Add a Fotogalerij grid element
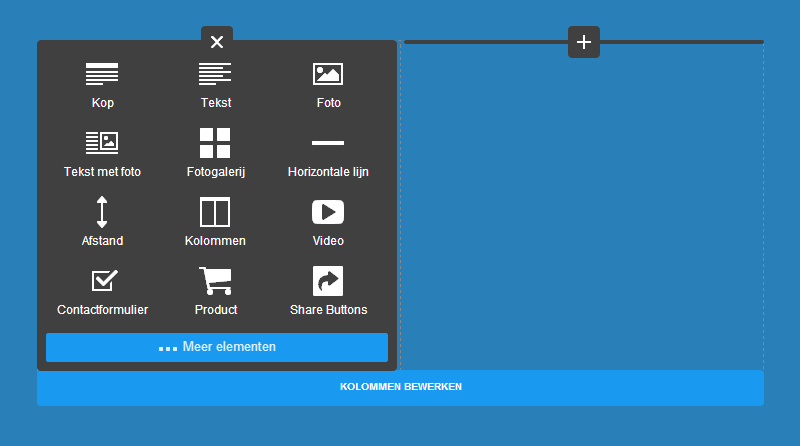Viewport: 800px width, 446px height. (215, 153)
